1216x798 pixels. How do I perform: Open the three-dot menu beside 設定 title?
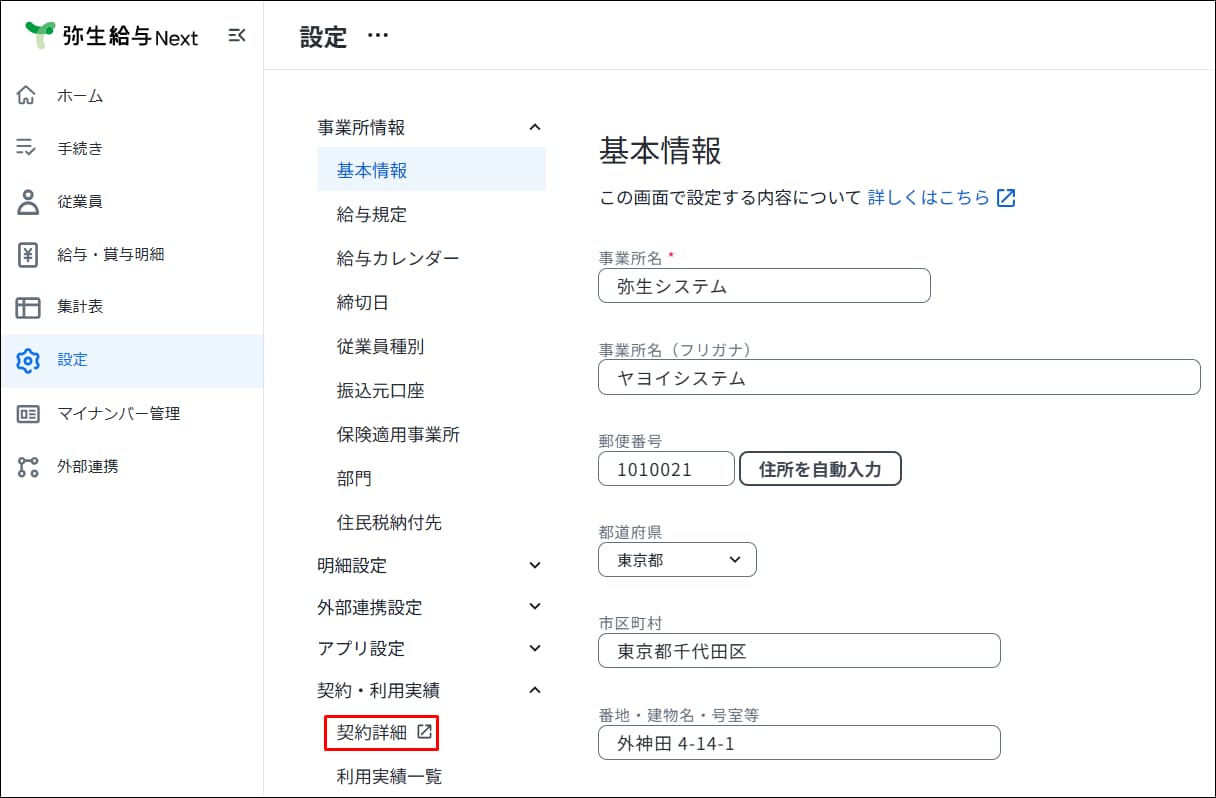click(377, 36)
